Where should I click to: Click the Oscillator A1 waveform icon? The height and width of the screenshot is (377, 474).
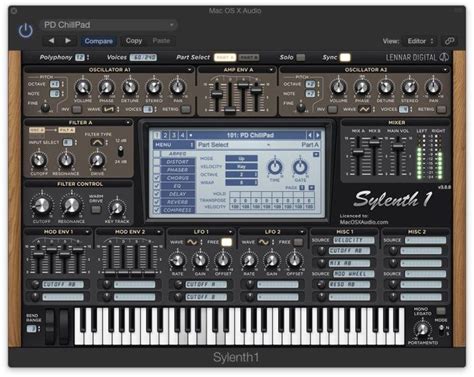pyautogui.click(x=109, y=109)
